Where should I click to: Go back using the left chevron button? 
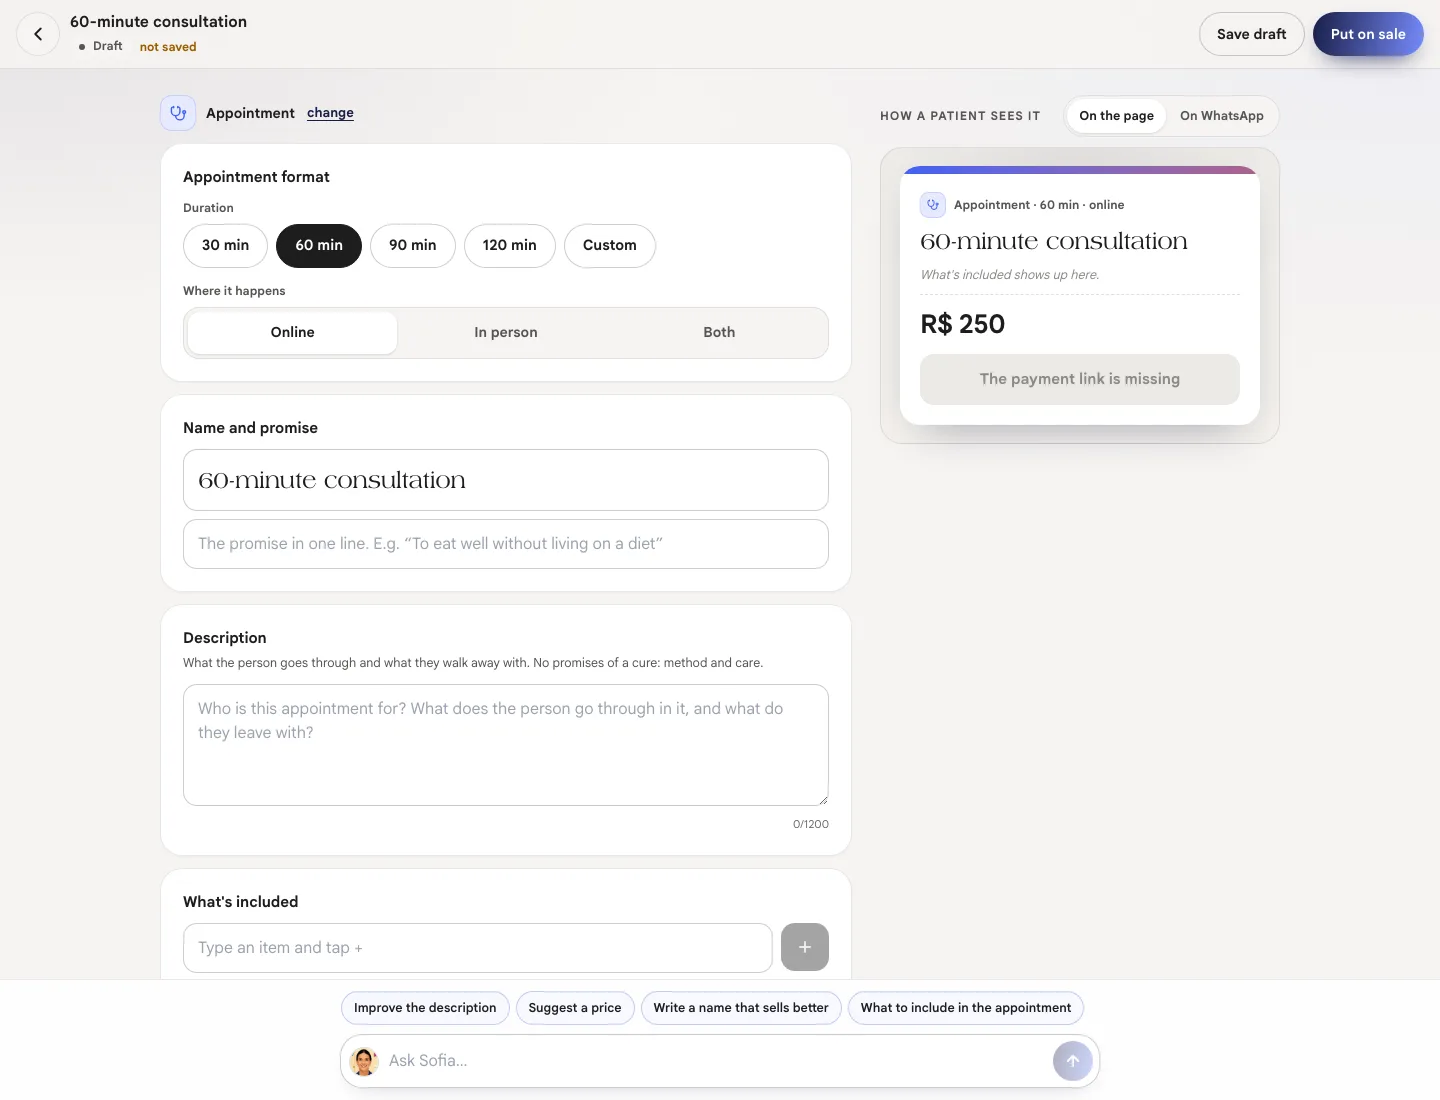click(x=38, y=34)
